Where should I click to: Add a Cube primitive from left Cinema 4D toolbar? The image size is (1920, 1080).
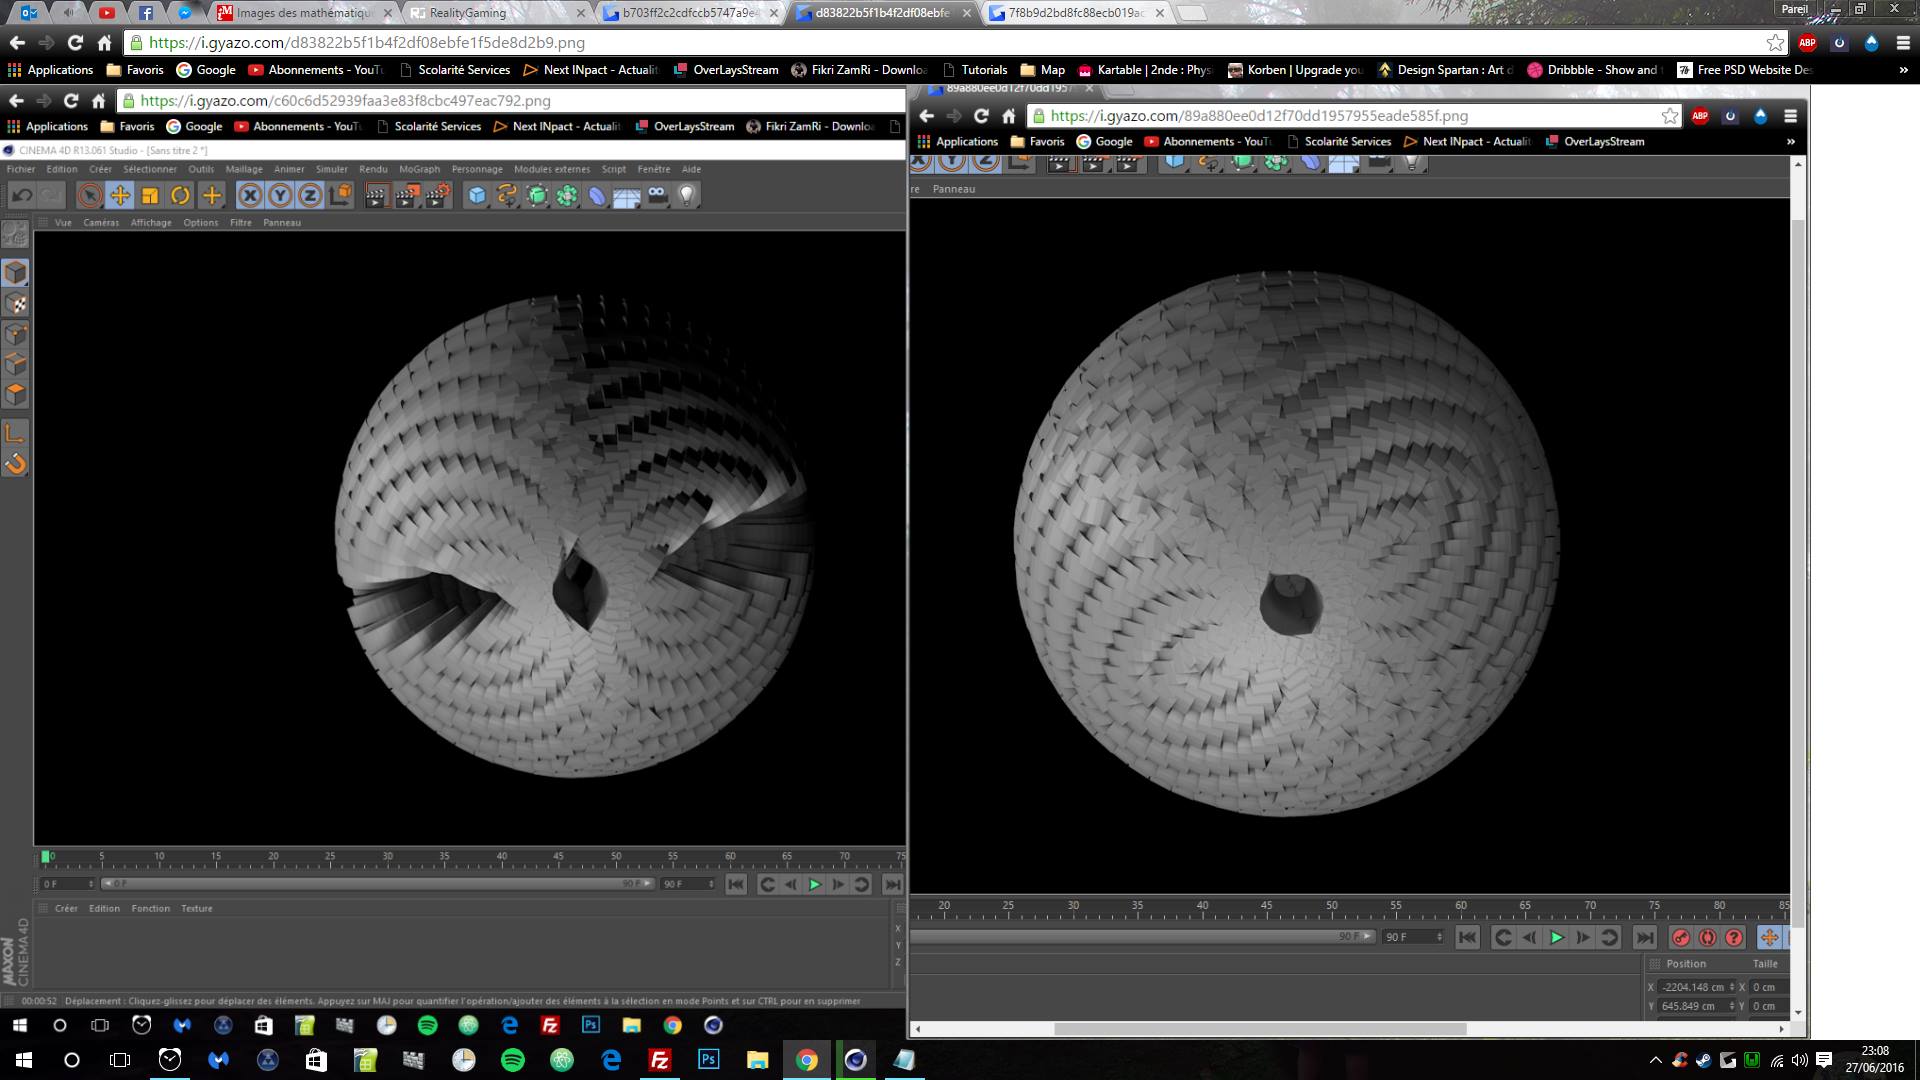coord(477,195)
